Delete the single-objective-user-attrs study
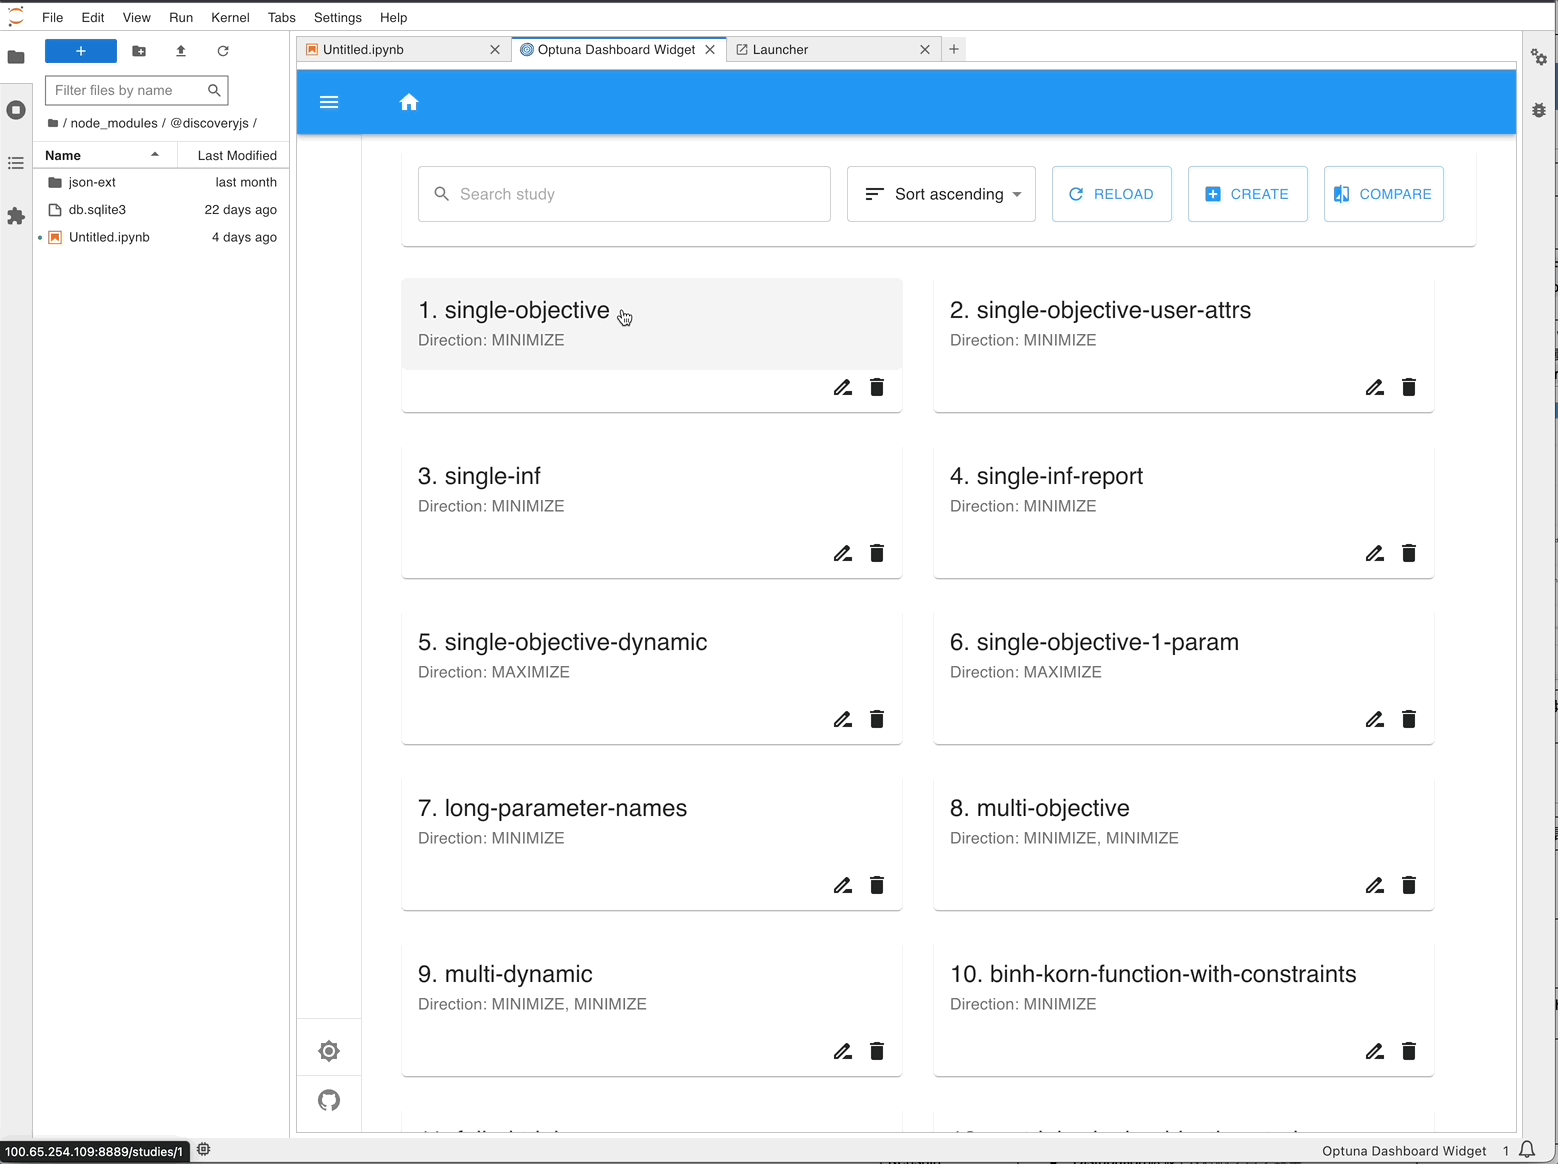The width and height of the screenshot is (1558, 1164). click(1409, 387)
